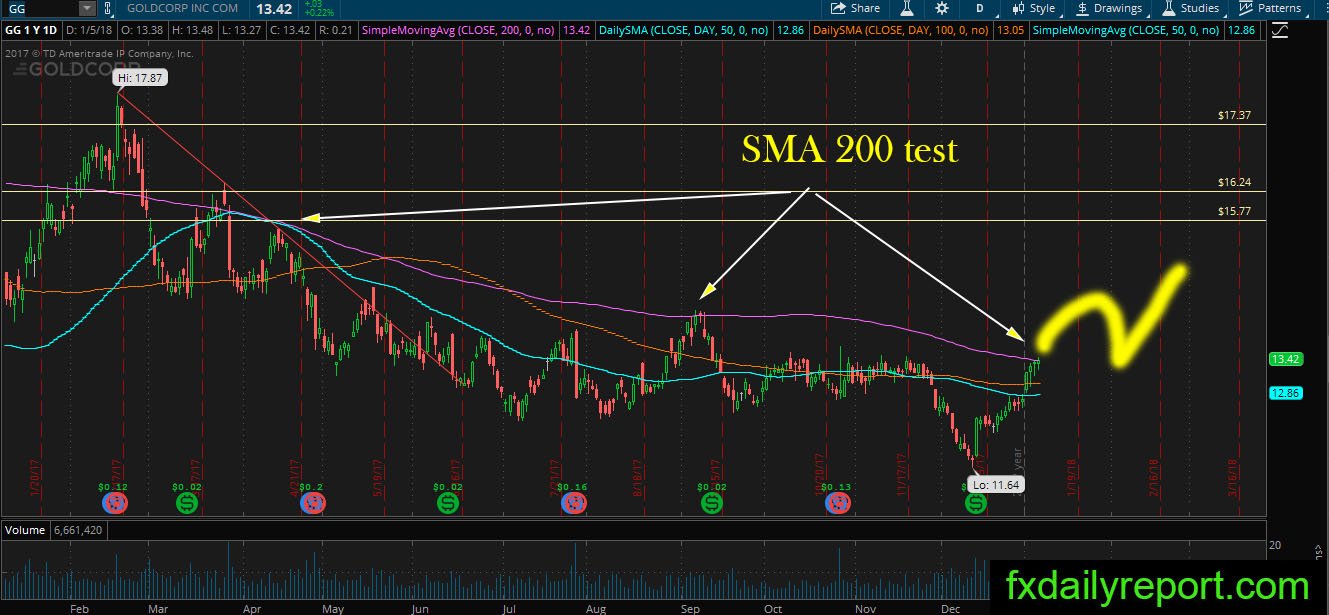Click the May label on time axis

coord(333,607)
